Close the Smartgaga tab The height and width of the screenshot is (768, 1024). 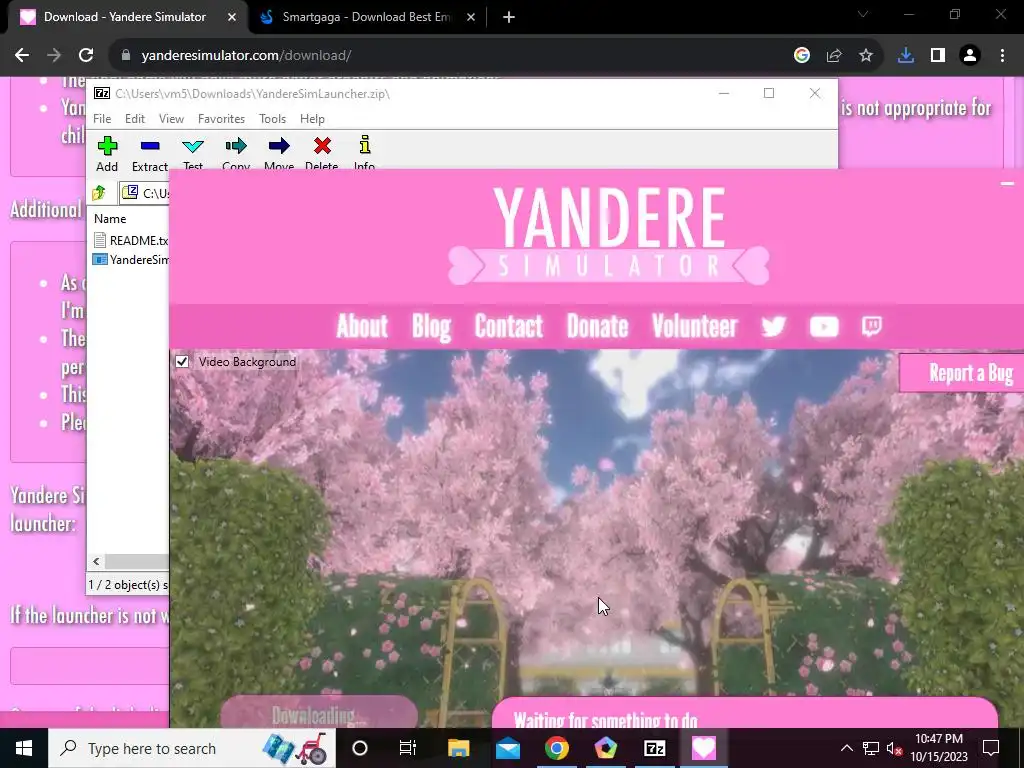tap(471, 18)
